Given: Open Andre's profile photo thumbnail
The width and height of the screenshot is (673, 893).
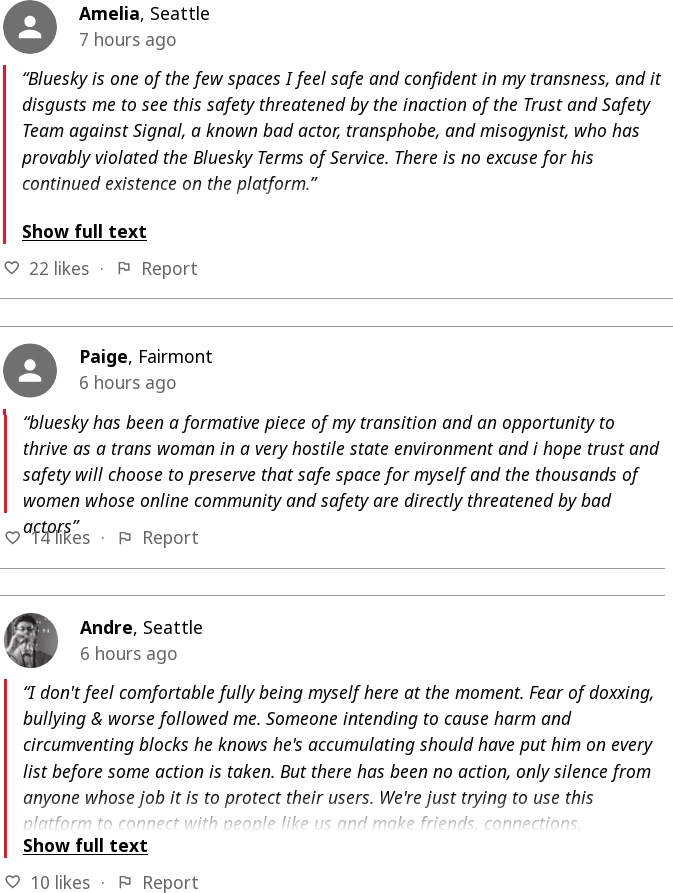Looking at the screenshot, I should (30, 640).
